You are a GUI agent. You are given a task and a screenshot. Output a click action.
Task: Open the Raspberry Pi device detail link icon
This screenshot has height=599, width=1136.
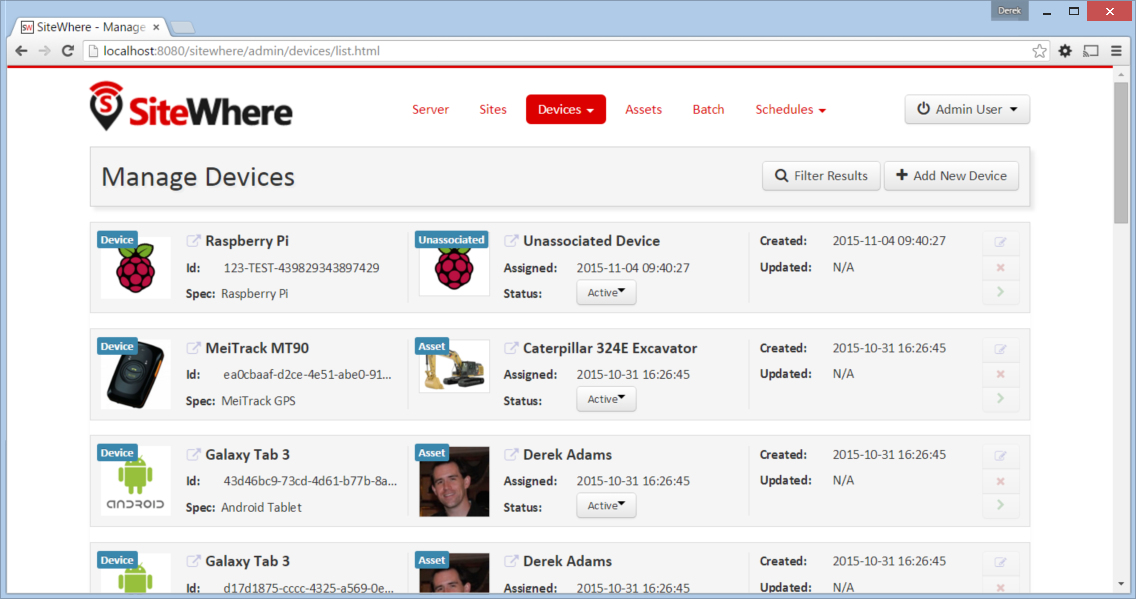pyautogui.click(x=193, y=241)
